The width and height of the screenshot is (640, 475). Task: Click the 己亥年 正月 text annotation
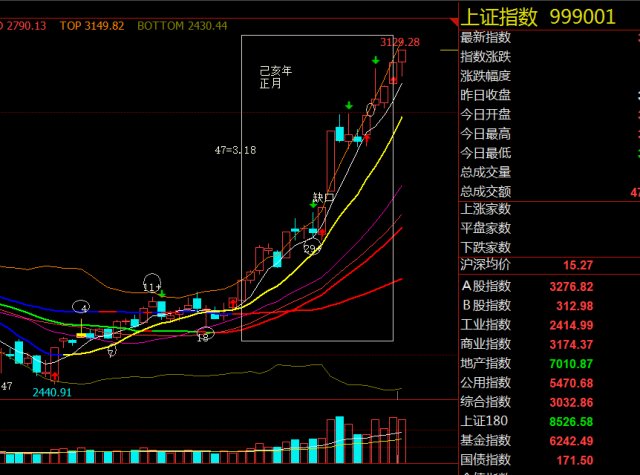(272, 78)
